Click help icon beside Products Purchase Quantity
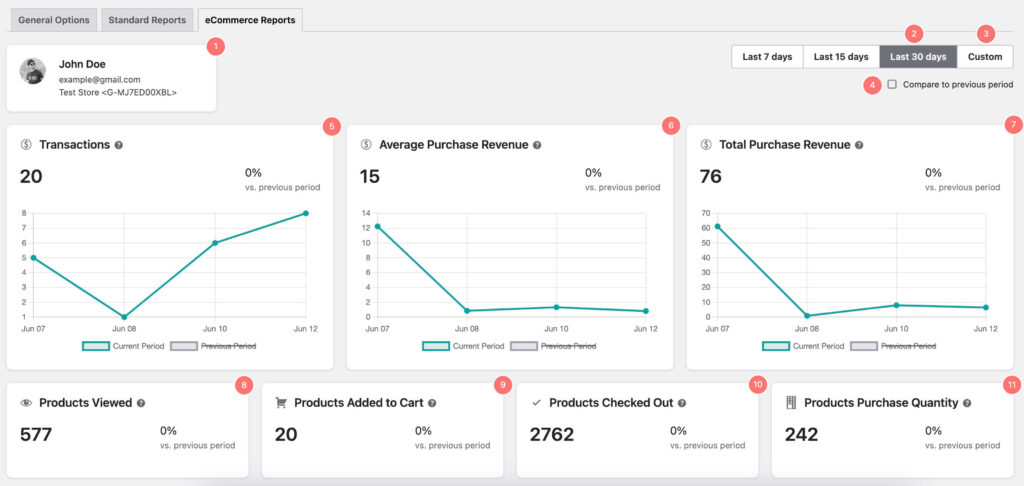 click(968, 403)
